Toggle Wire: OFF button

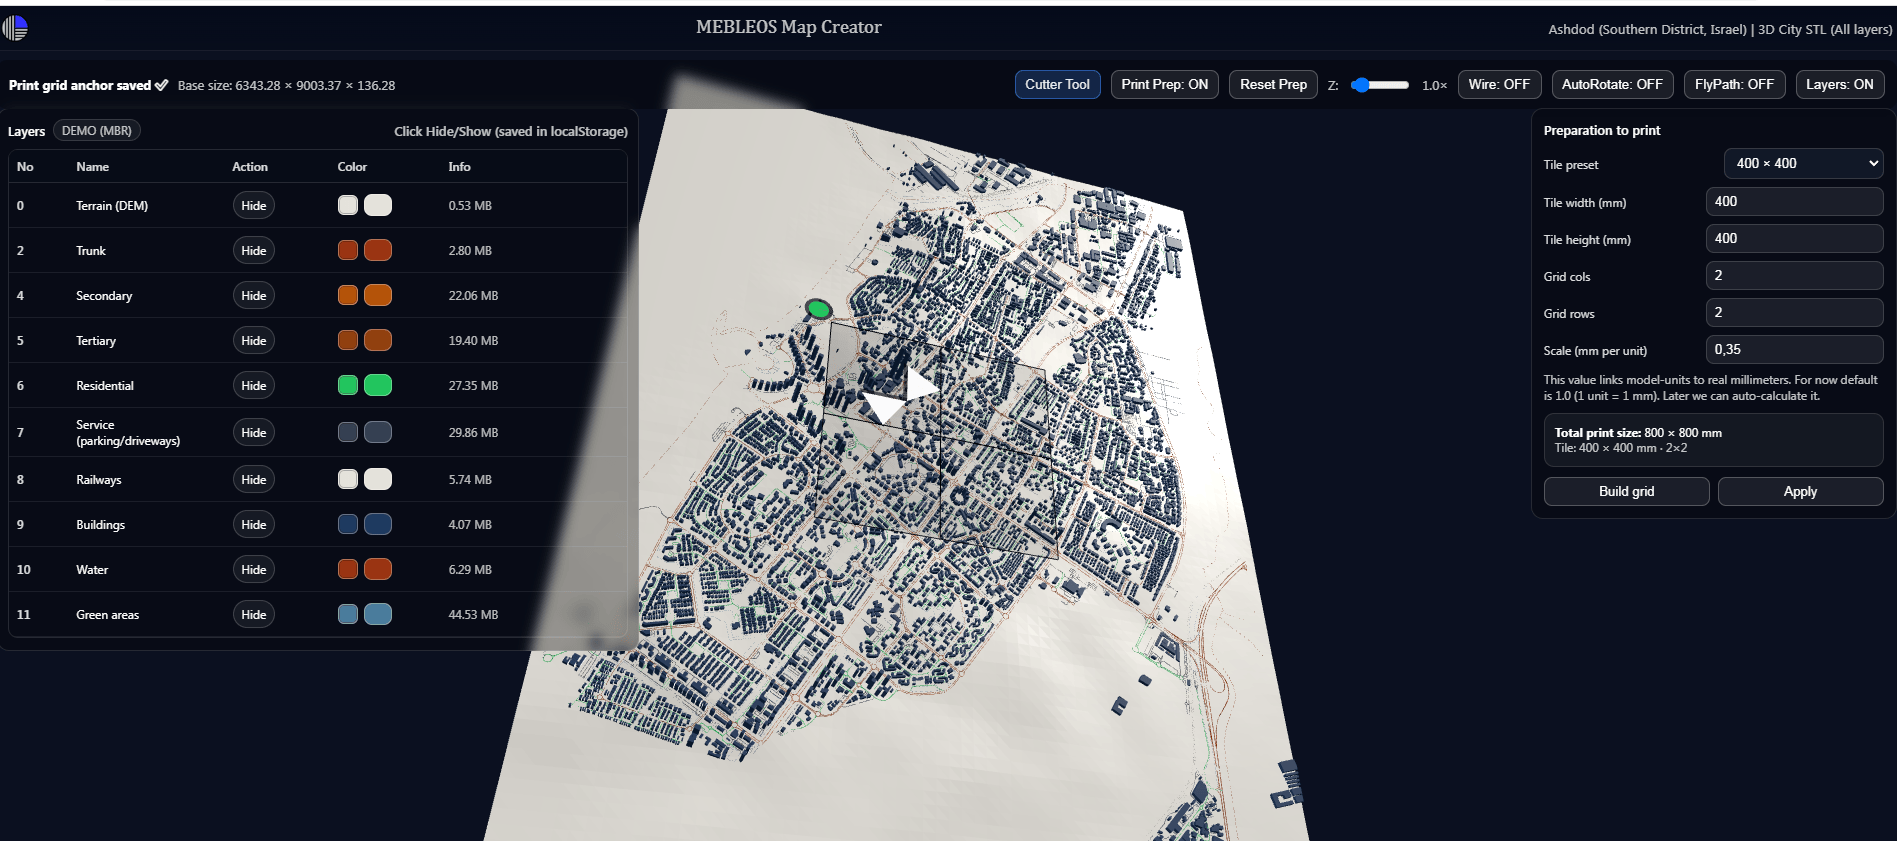point(1499,84)
